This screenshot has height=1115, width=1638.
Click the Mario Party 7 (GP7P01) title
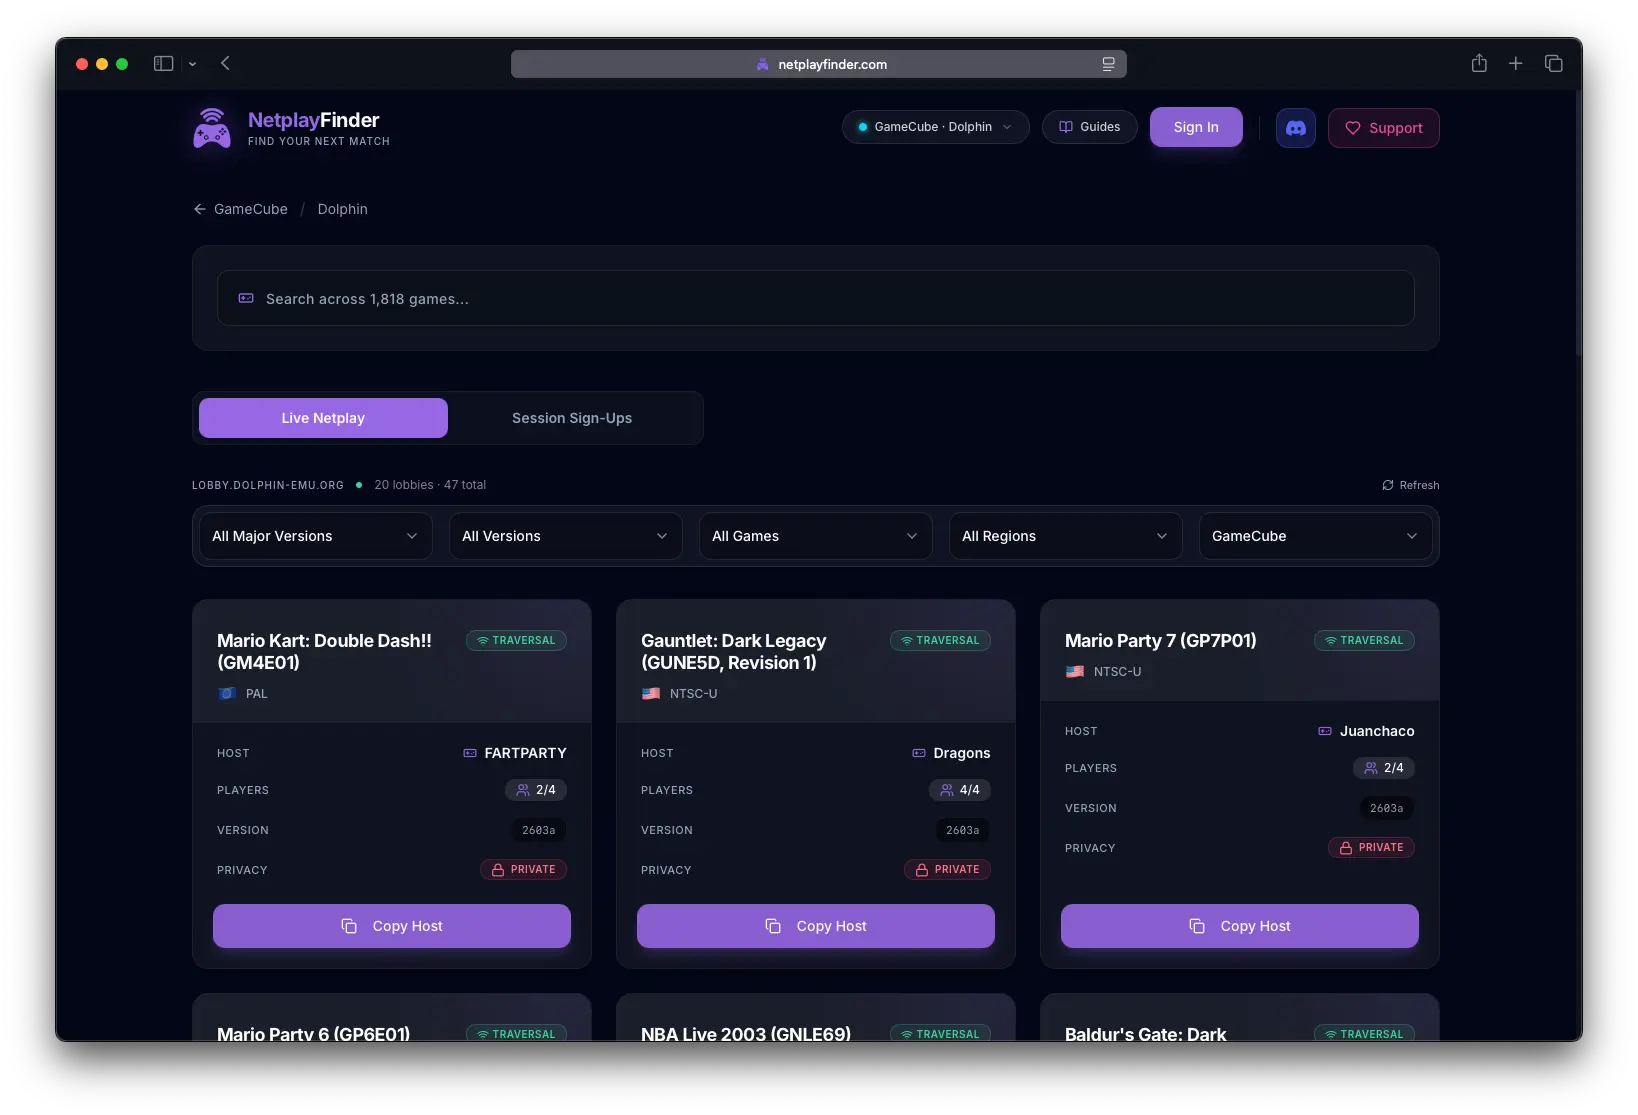pos(1161,641)
